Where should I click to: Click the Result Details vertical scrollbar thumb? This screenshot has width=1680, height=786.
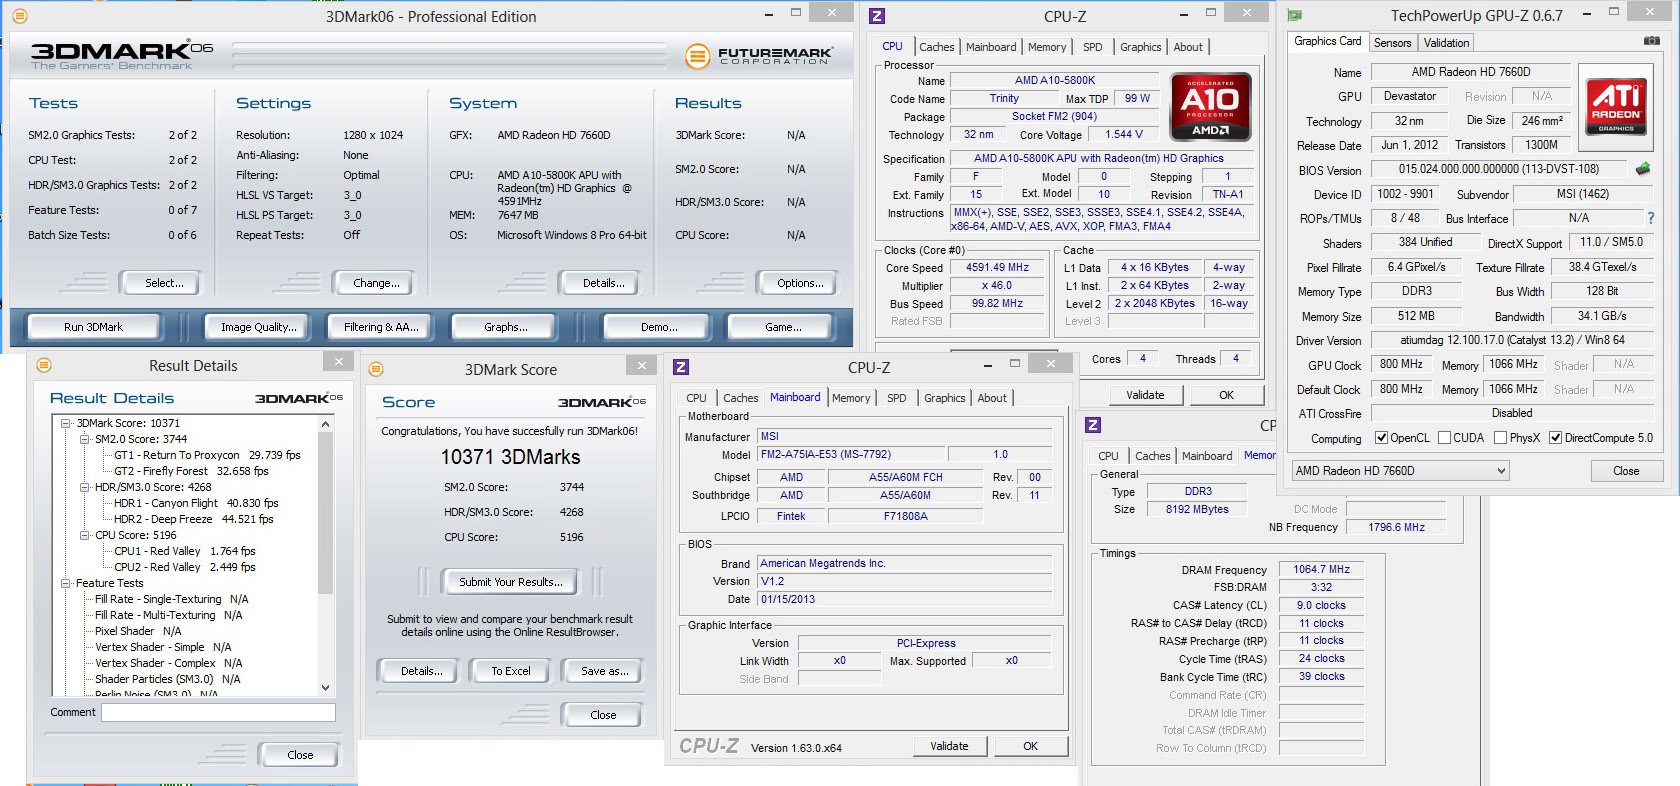coord(325,512)
